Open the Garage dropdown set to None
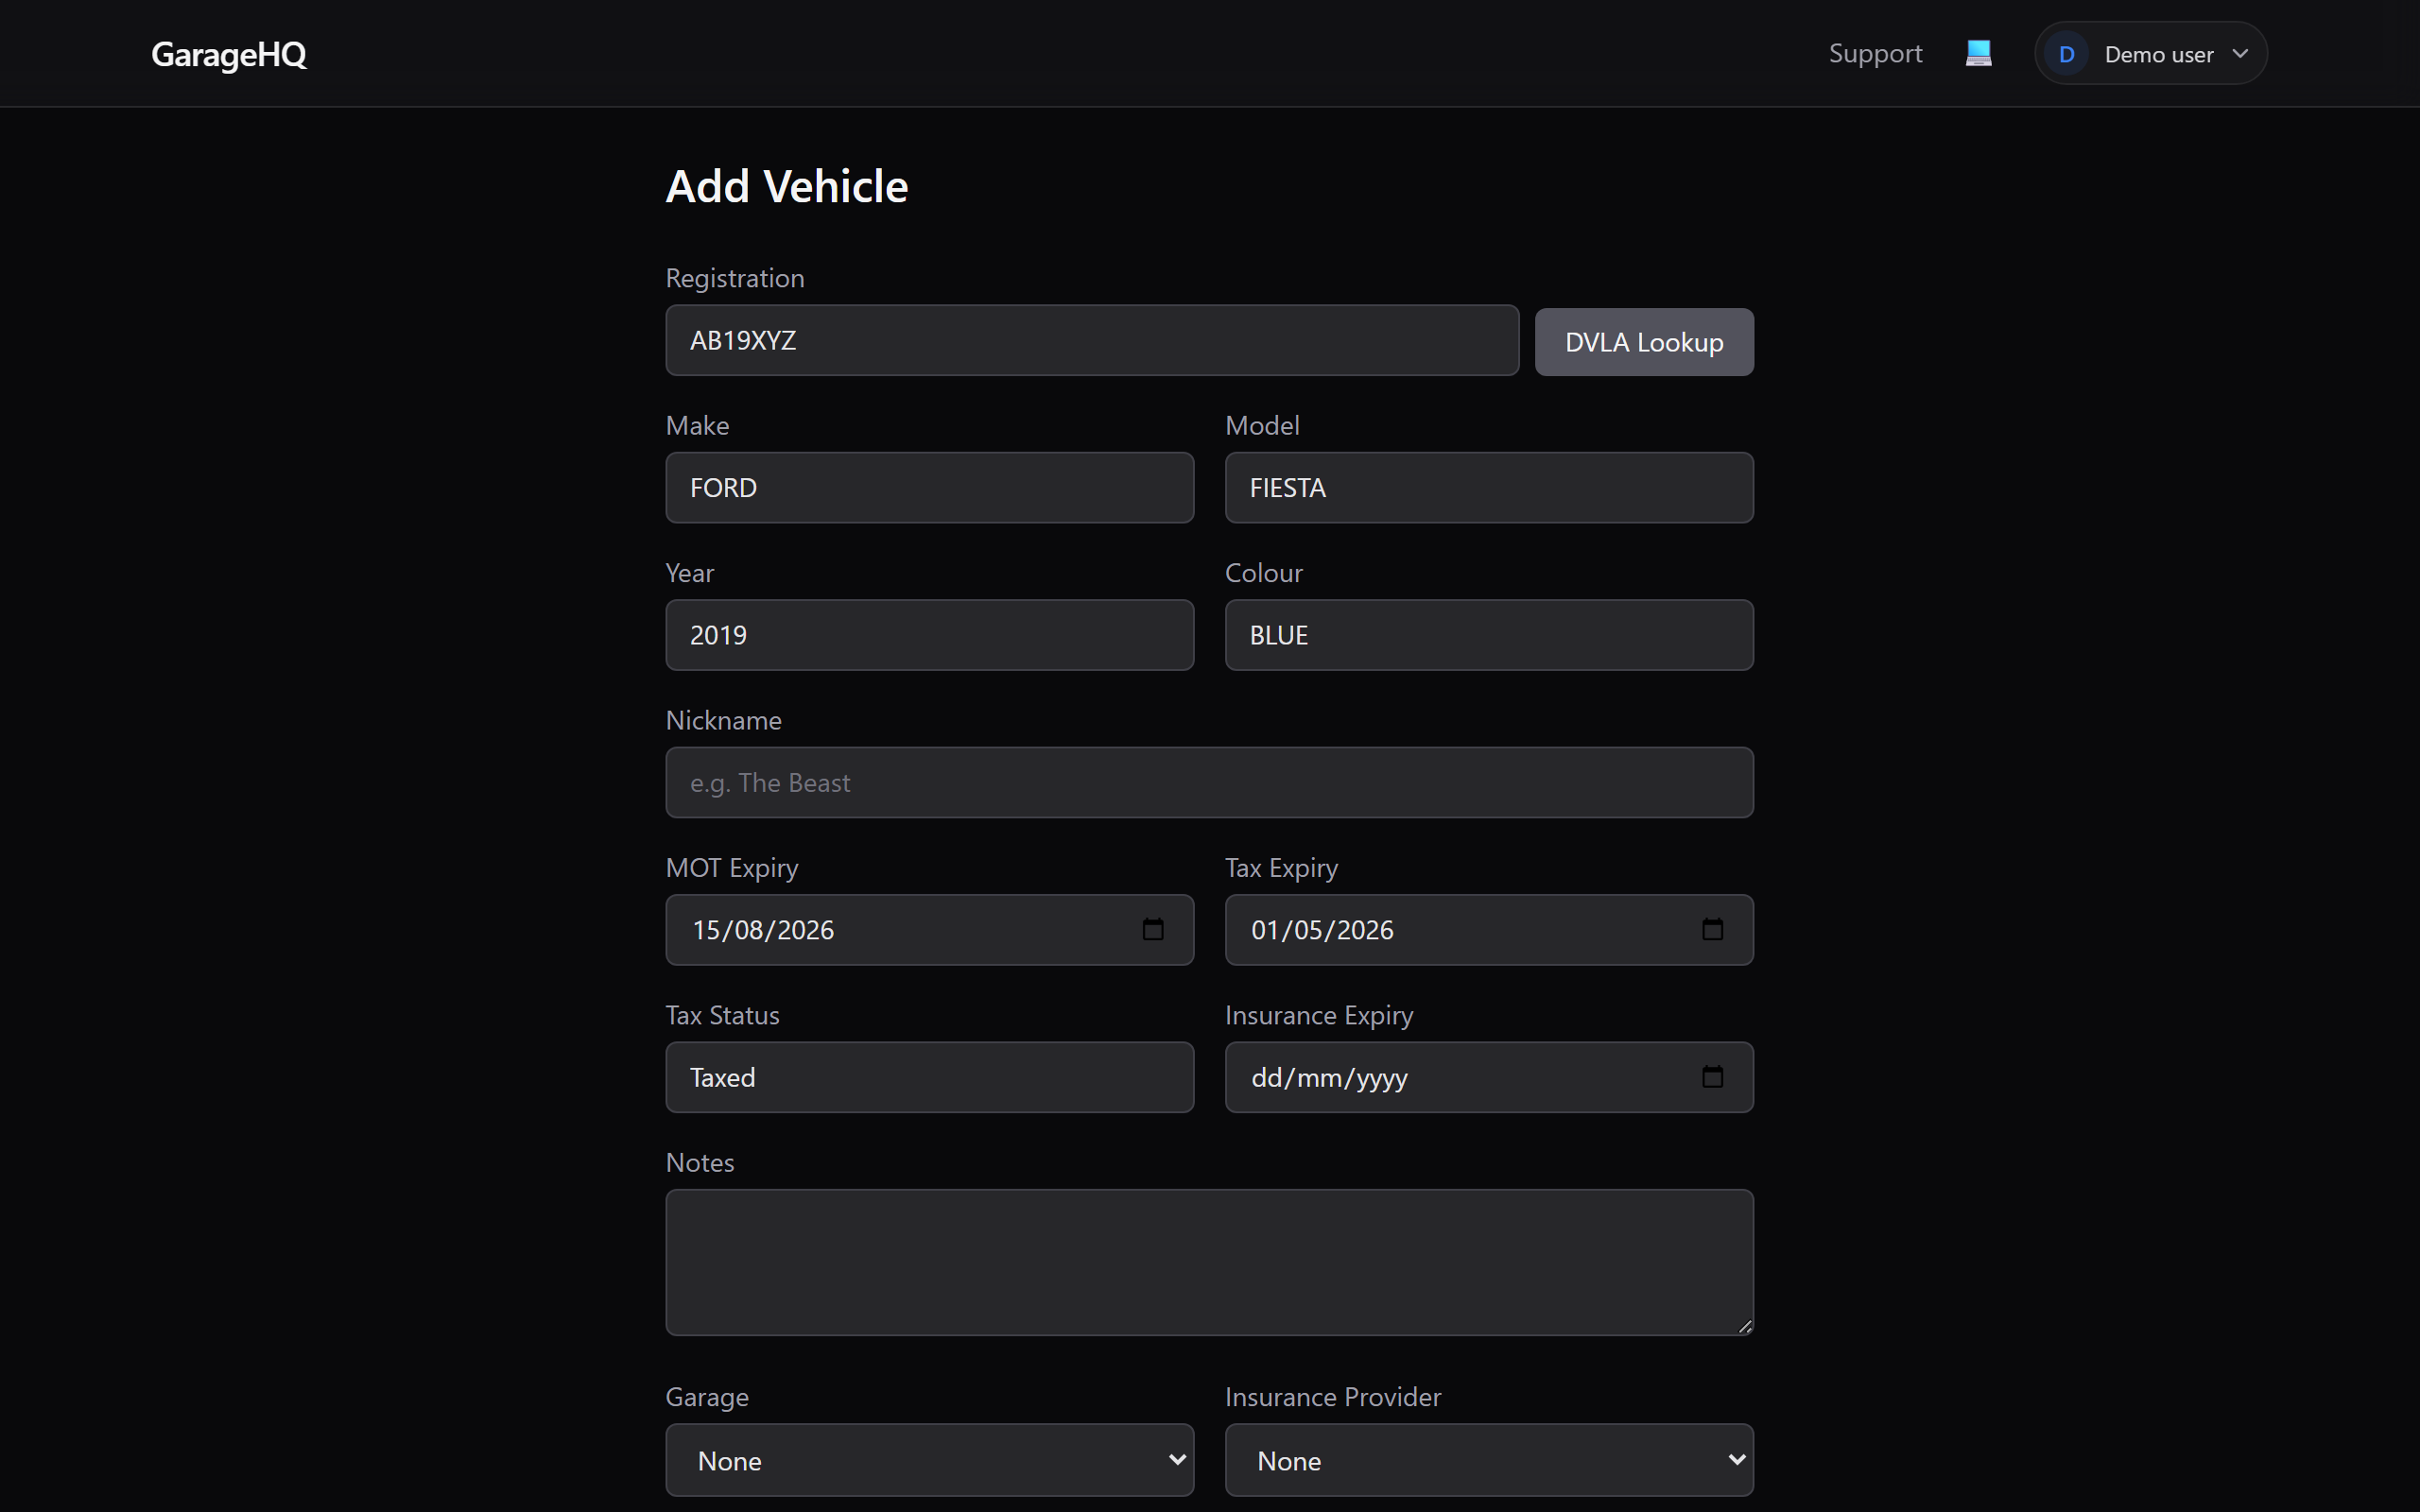The height and width of the screenshot is (1512, 2420). point(928,1460)
